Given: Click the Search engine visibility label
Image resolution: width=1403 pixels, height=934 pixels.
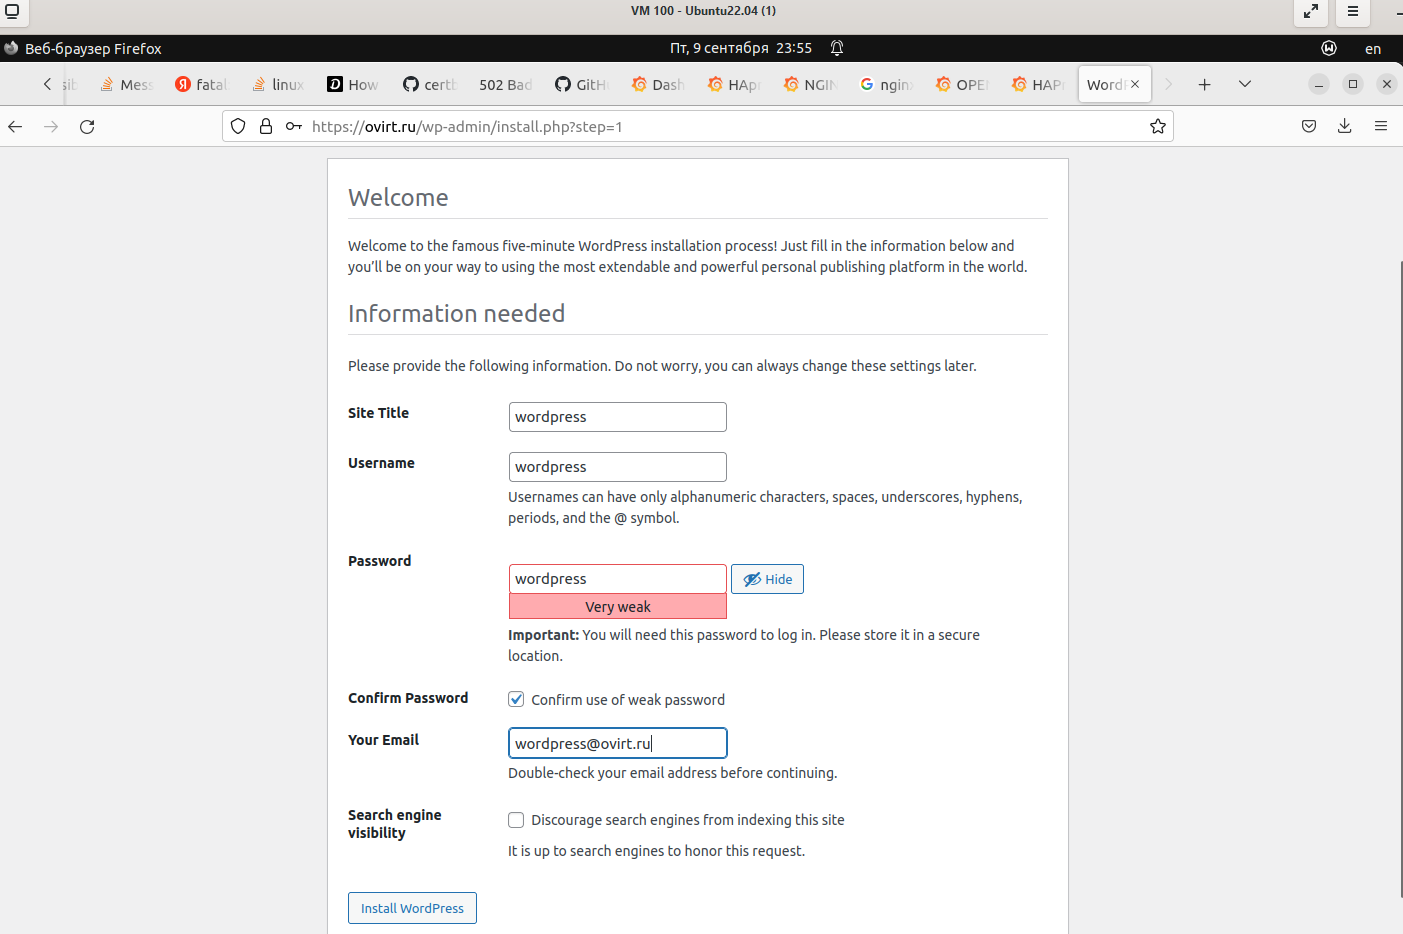Looking at the screenshot, I should click(x=394, y=824).
